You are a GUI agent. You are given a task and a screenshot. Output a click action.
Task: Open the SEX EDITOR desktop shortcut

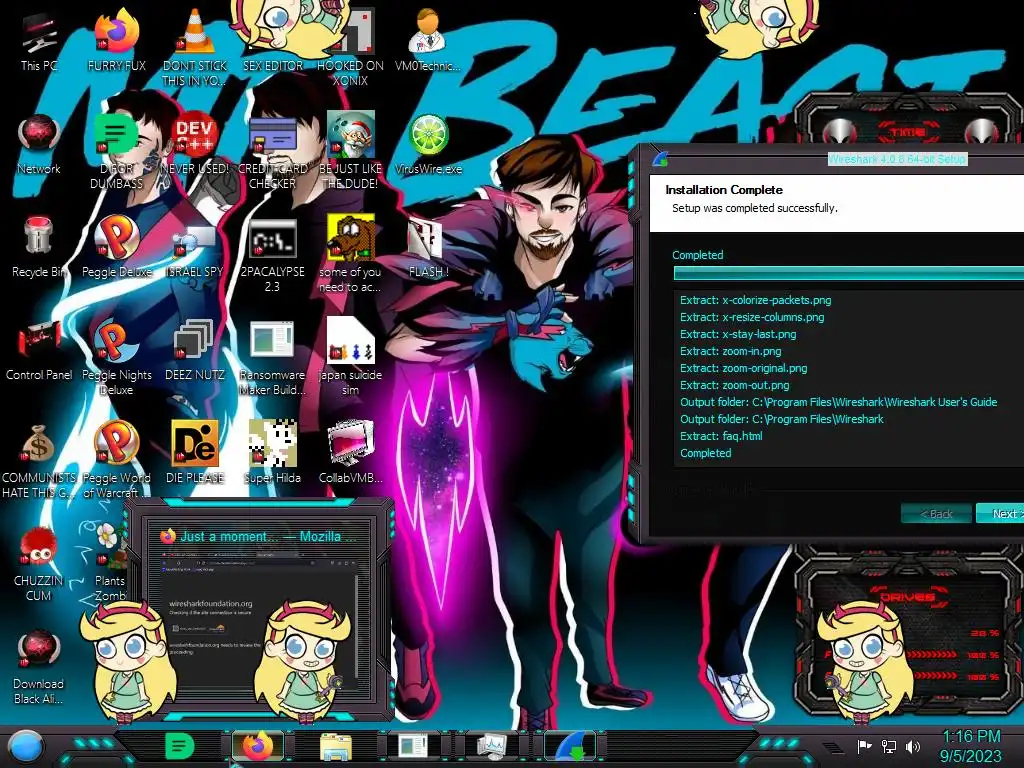(272, 40)
